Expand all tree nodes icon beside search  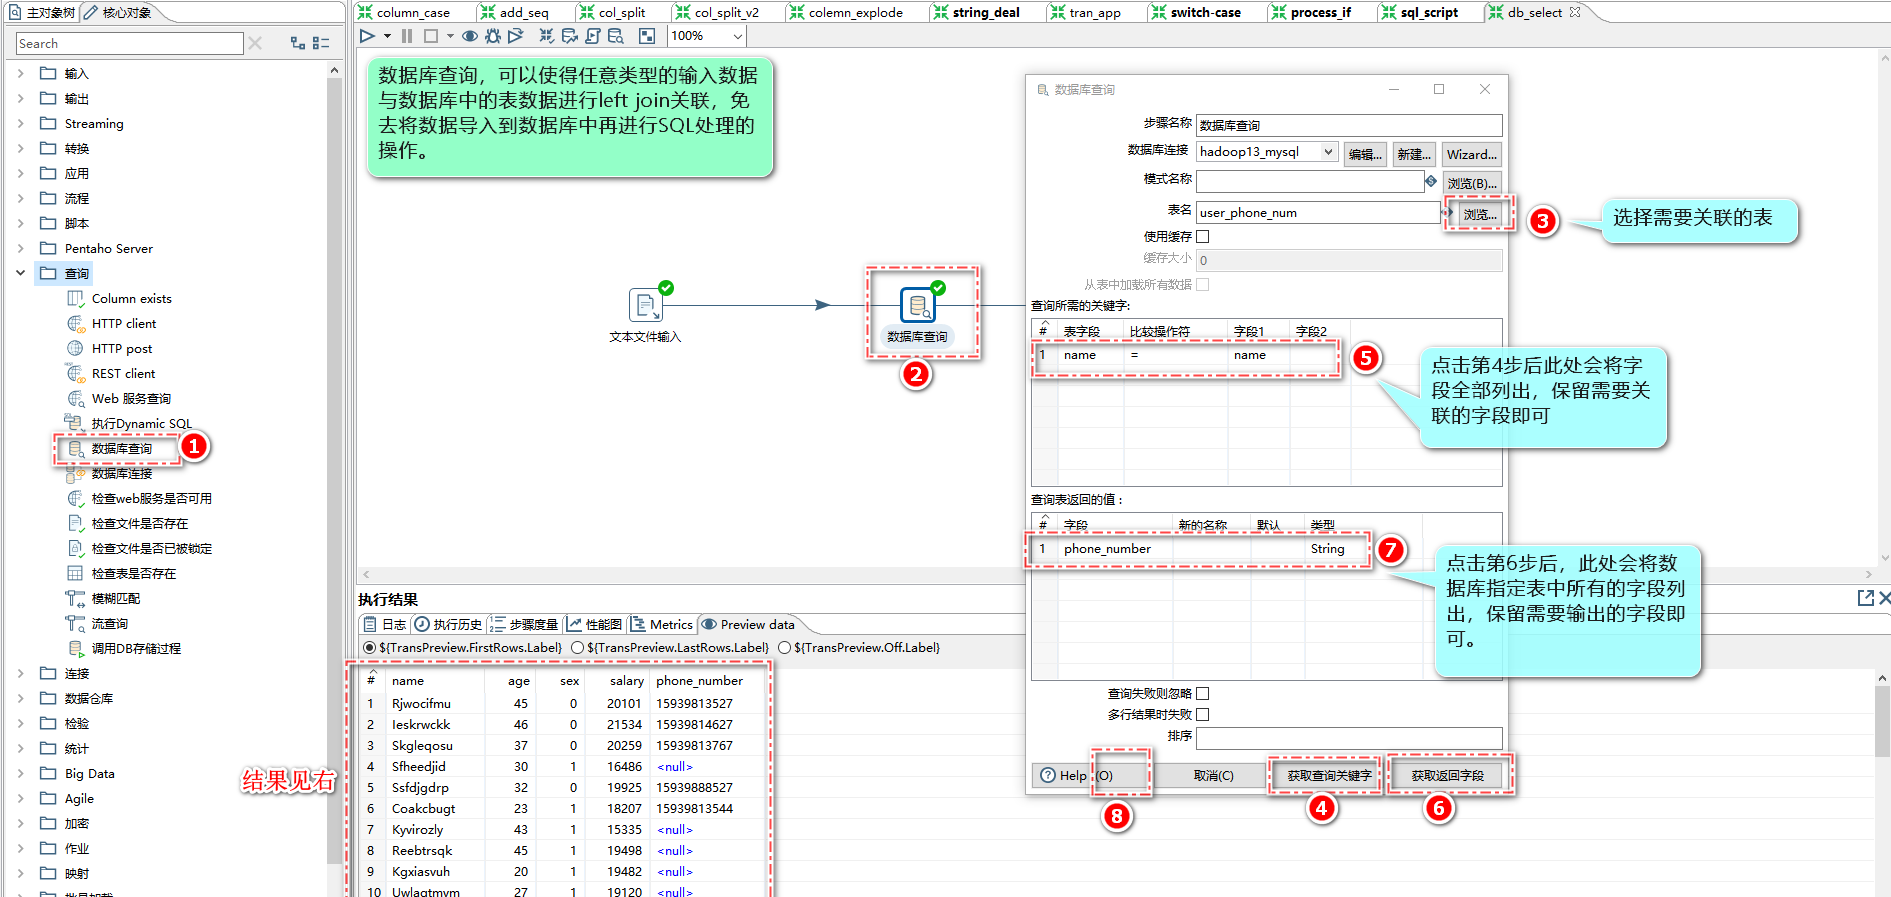298,43
